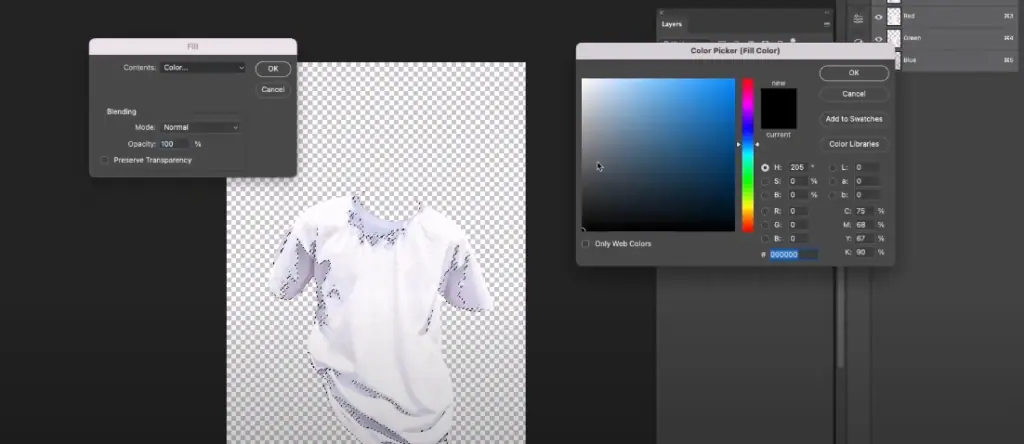The image size is (1024, 444).
Task: Toggle visibility of the Red channel
Action: tap(879, 16)
